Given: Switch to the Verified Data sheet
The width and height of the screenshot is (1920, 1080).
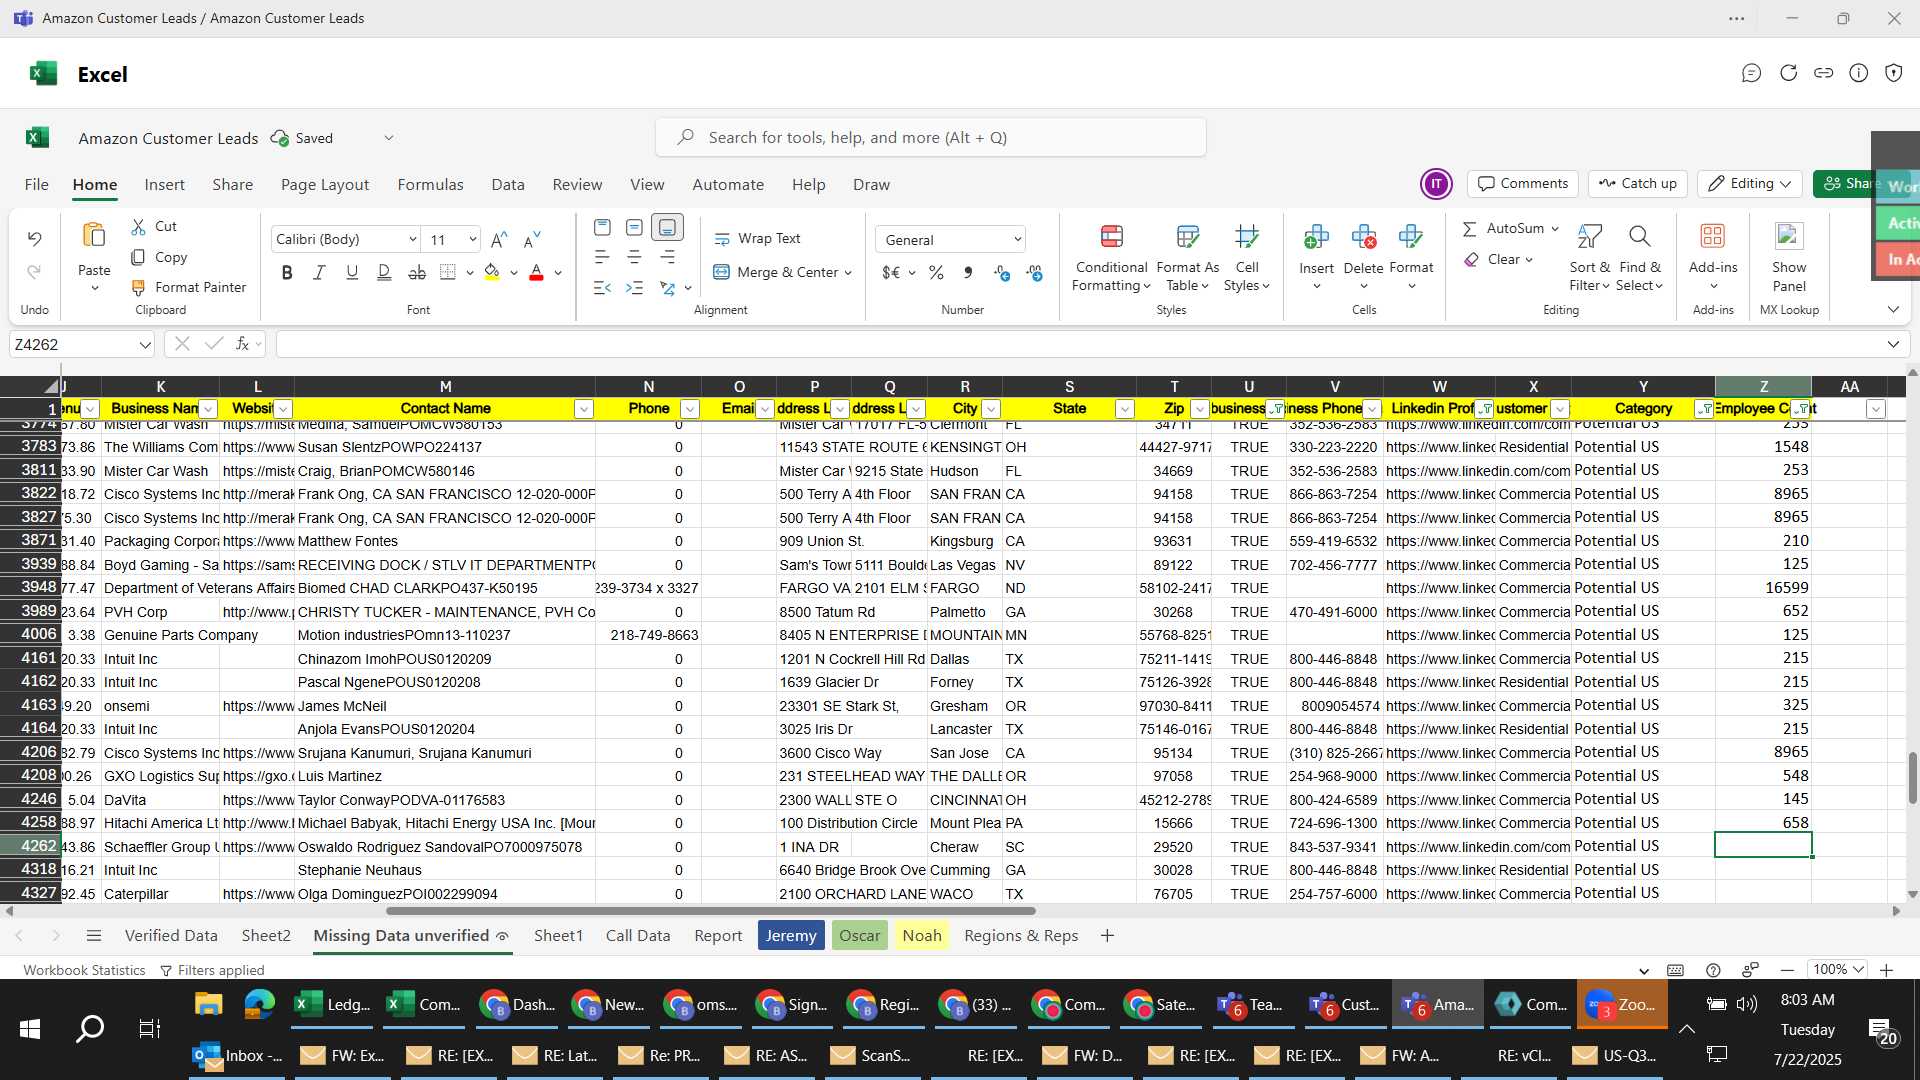Looking at the screenshot, I should click(171, 936).
